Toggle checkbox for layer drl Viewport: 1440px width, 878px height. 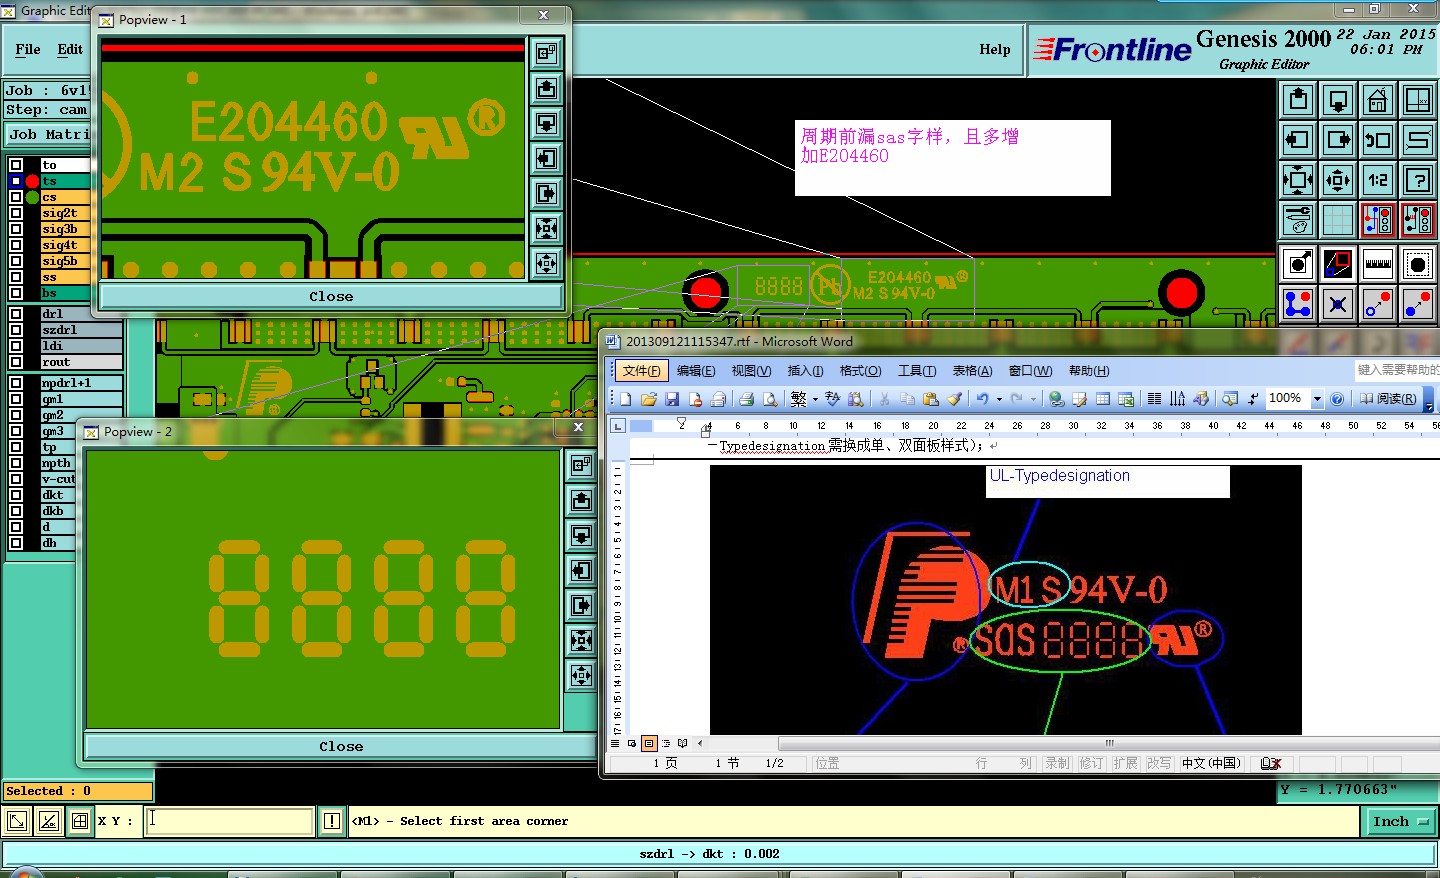[16, 314]
